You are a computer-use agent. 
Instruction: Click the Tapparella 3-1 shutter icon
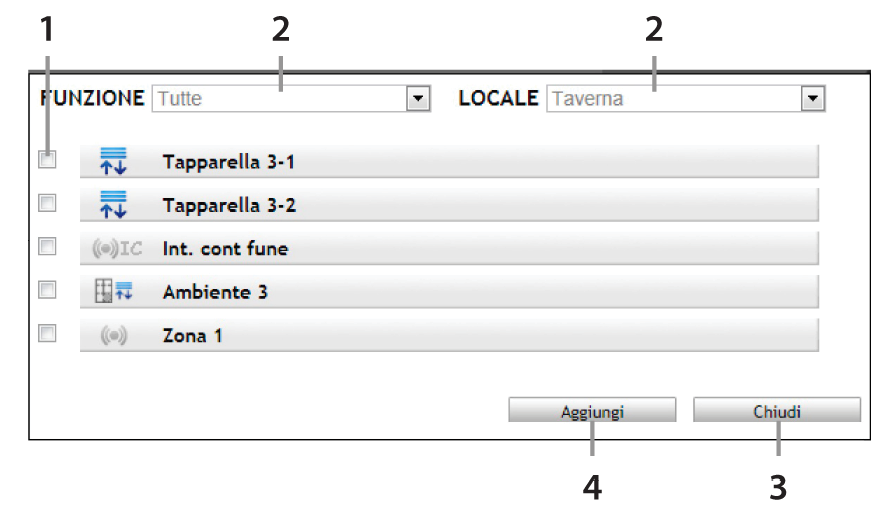[x=114, y=160]
